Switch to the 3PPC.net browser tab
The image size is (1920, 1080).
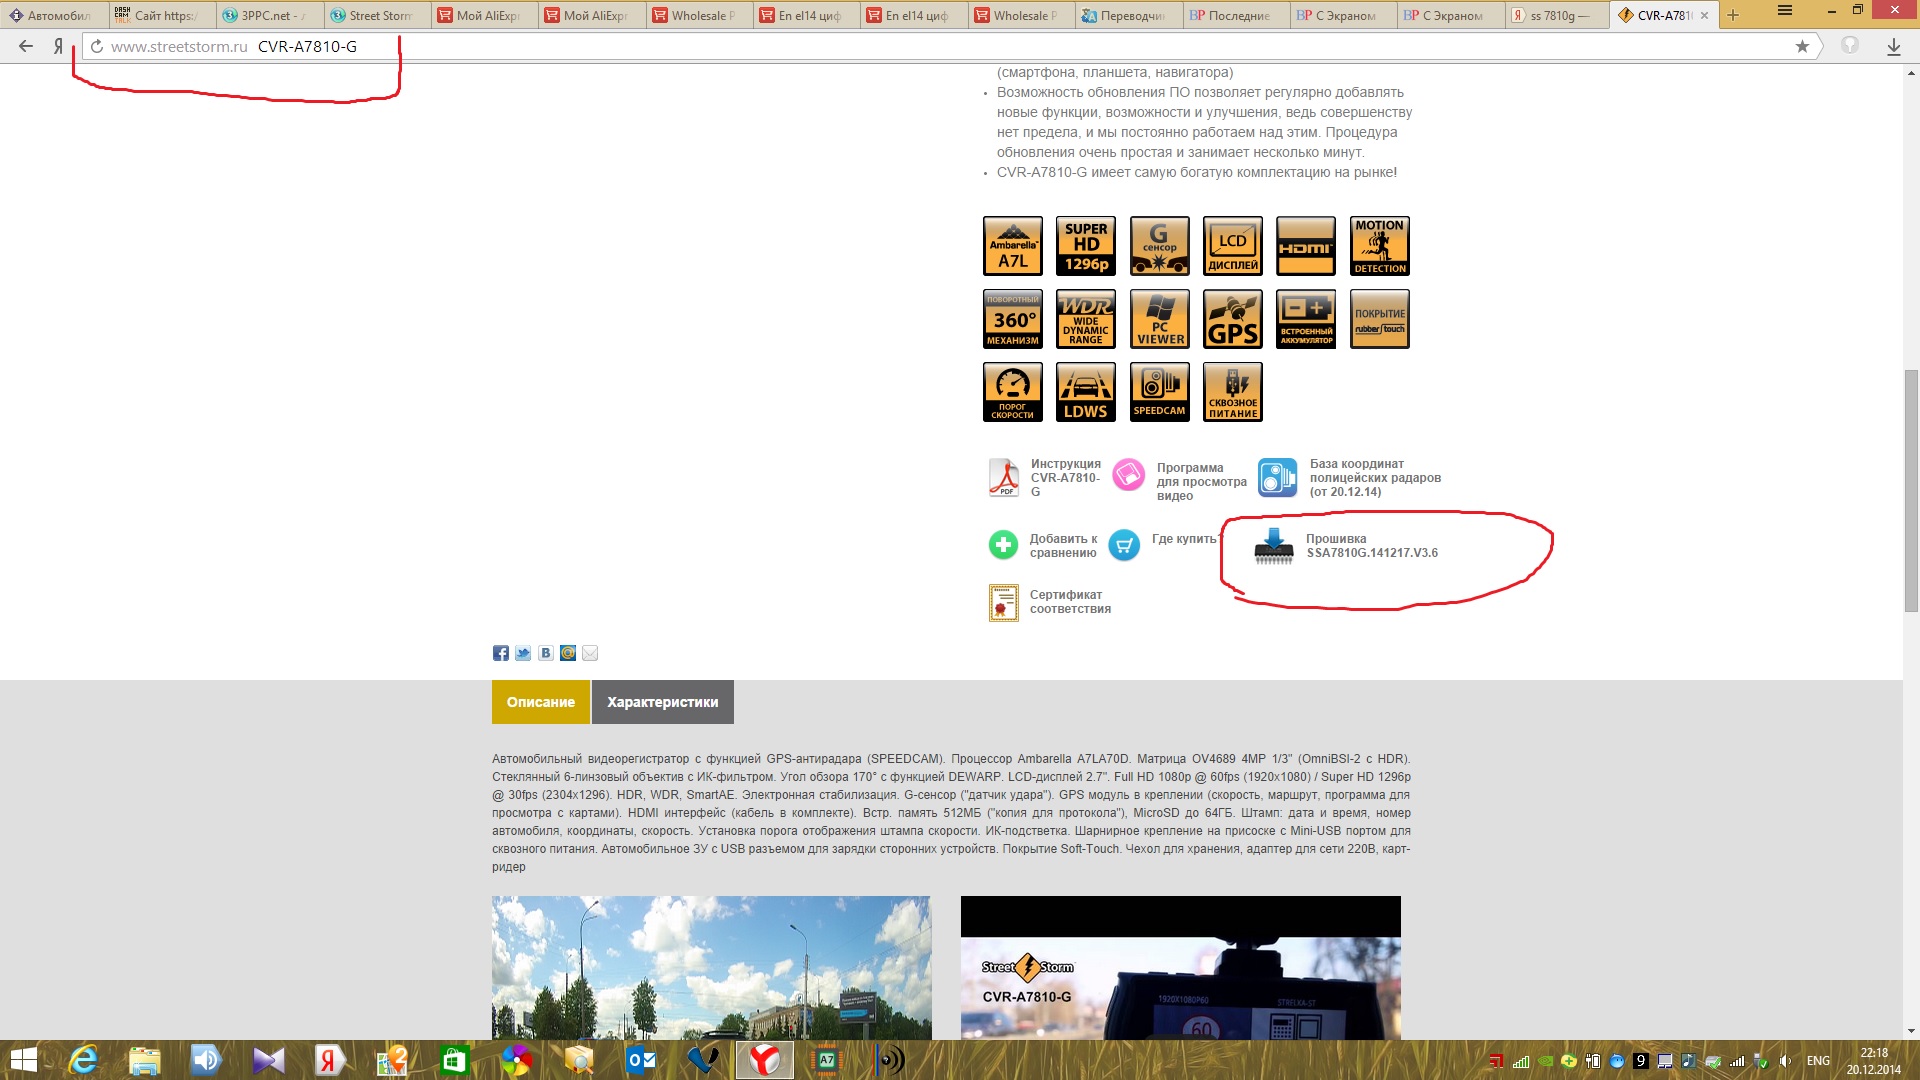(x=270, y=15)
